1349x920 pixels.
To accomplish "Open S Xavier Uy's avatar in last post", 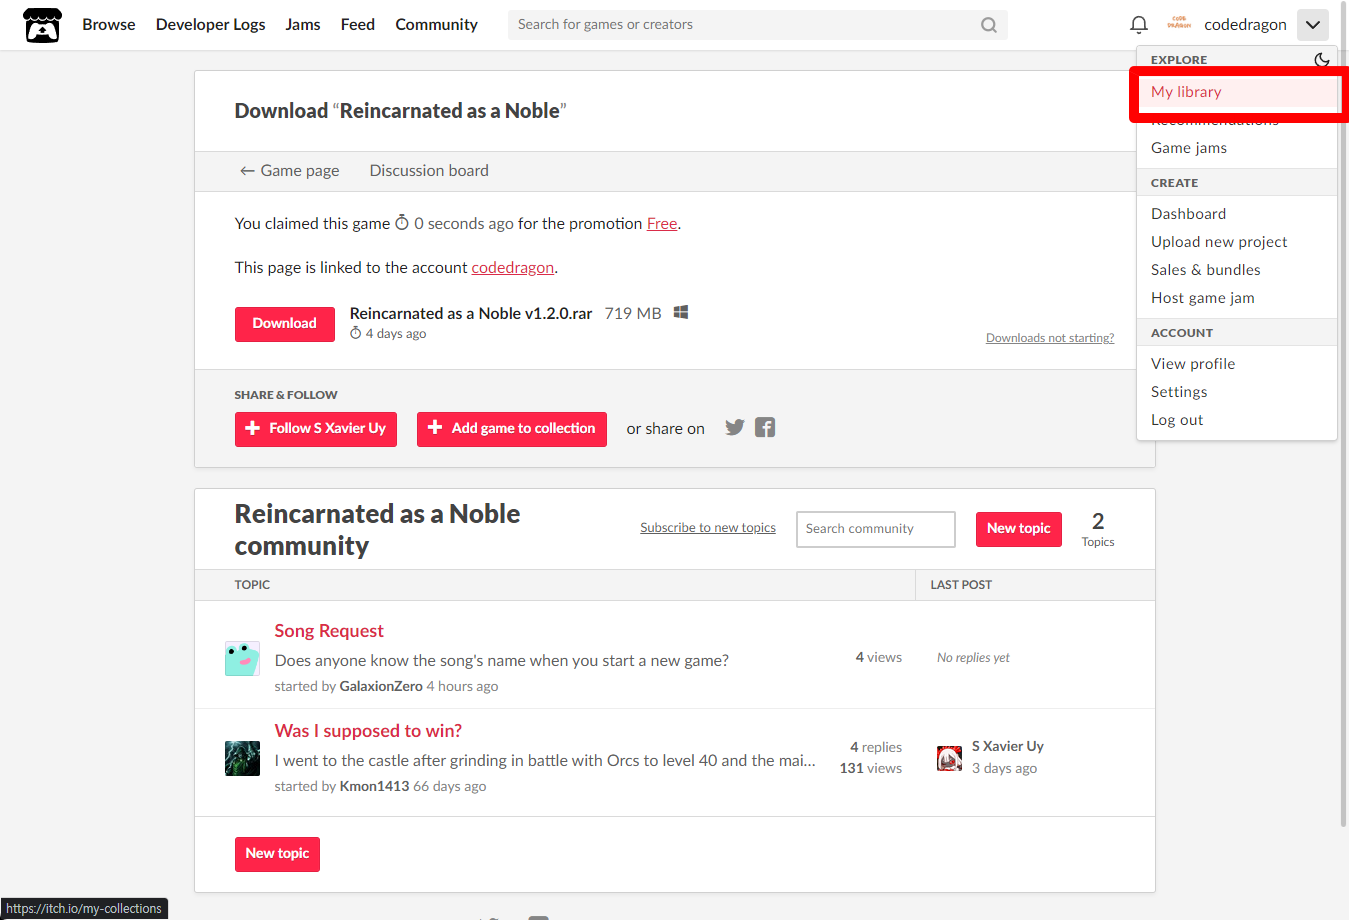I will pos(949,759).
